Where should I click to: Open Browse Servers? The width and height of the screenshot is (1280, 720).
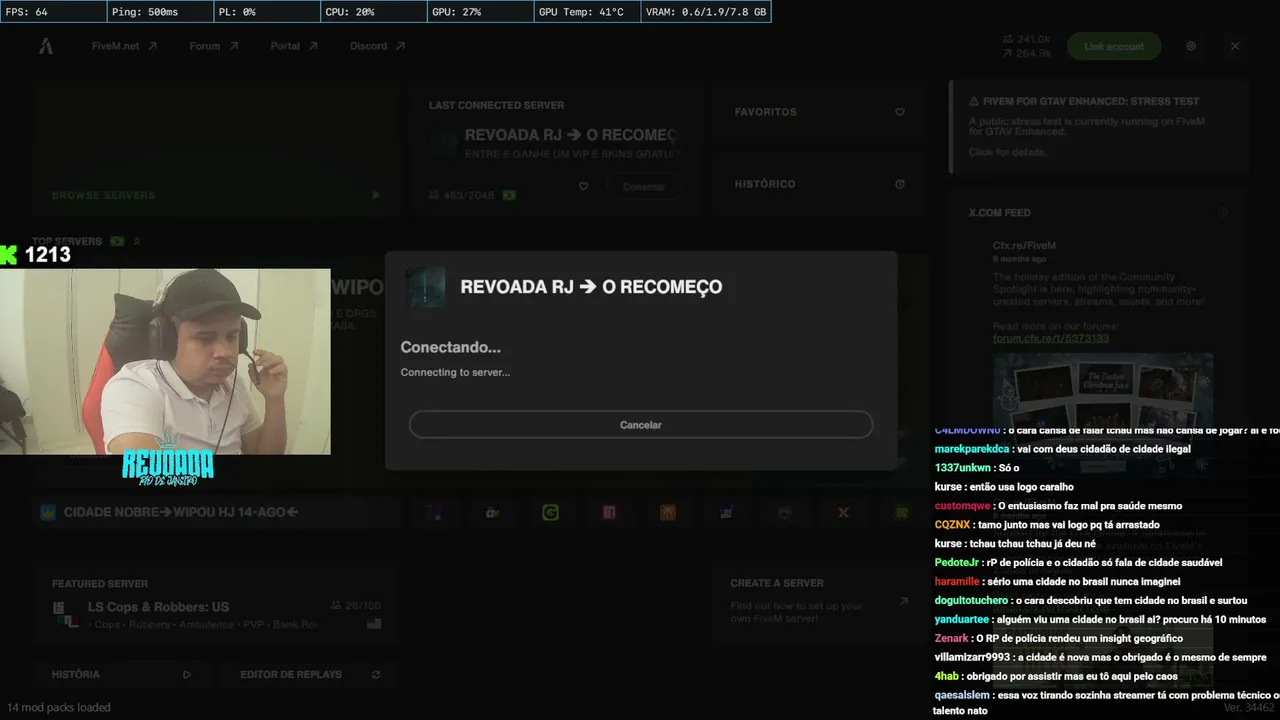tap(216, 150)
